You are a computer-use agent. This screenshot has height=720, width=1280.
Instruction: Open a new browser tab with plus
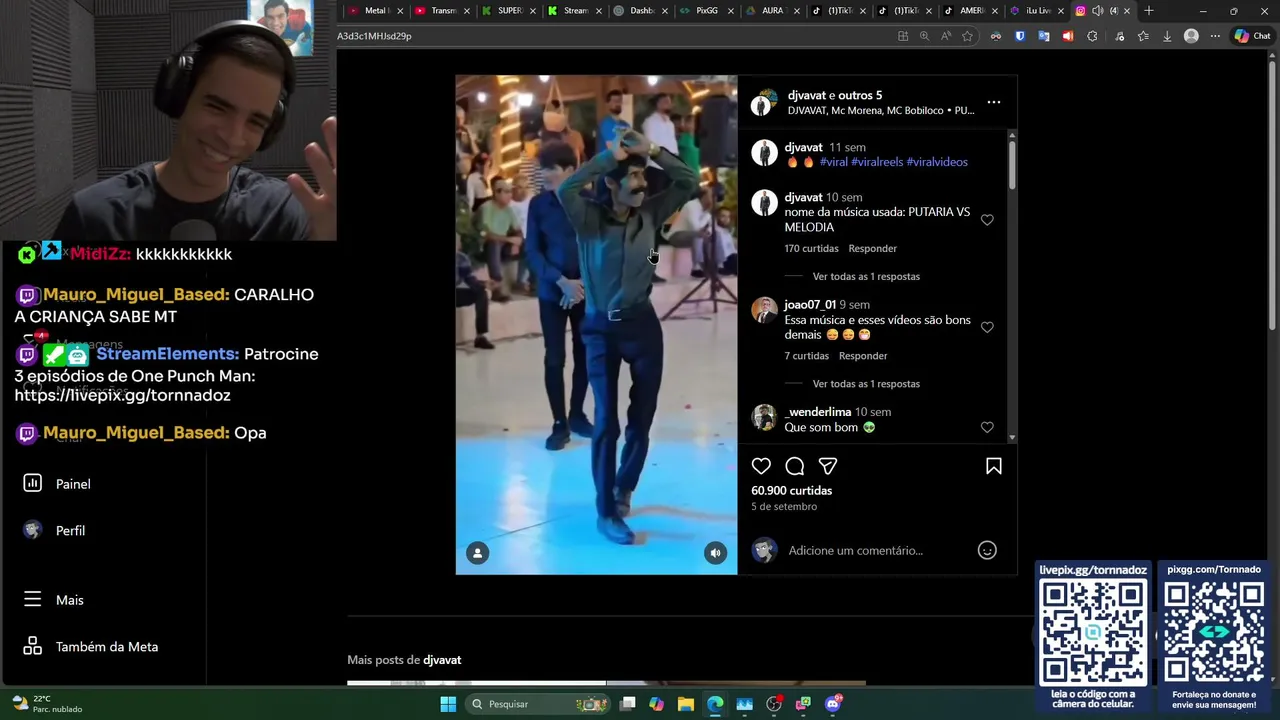click(1149, 11)
